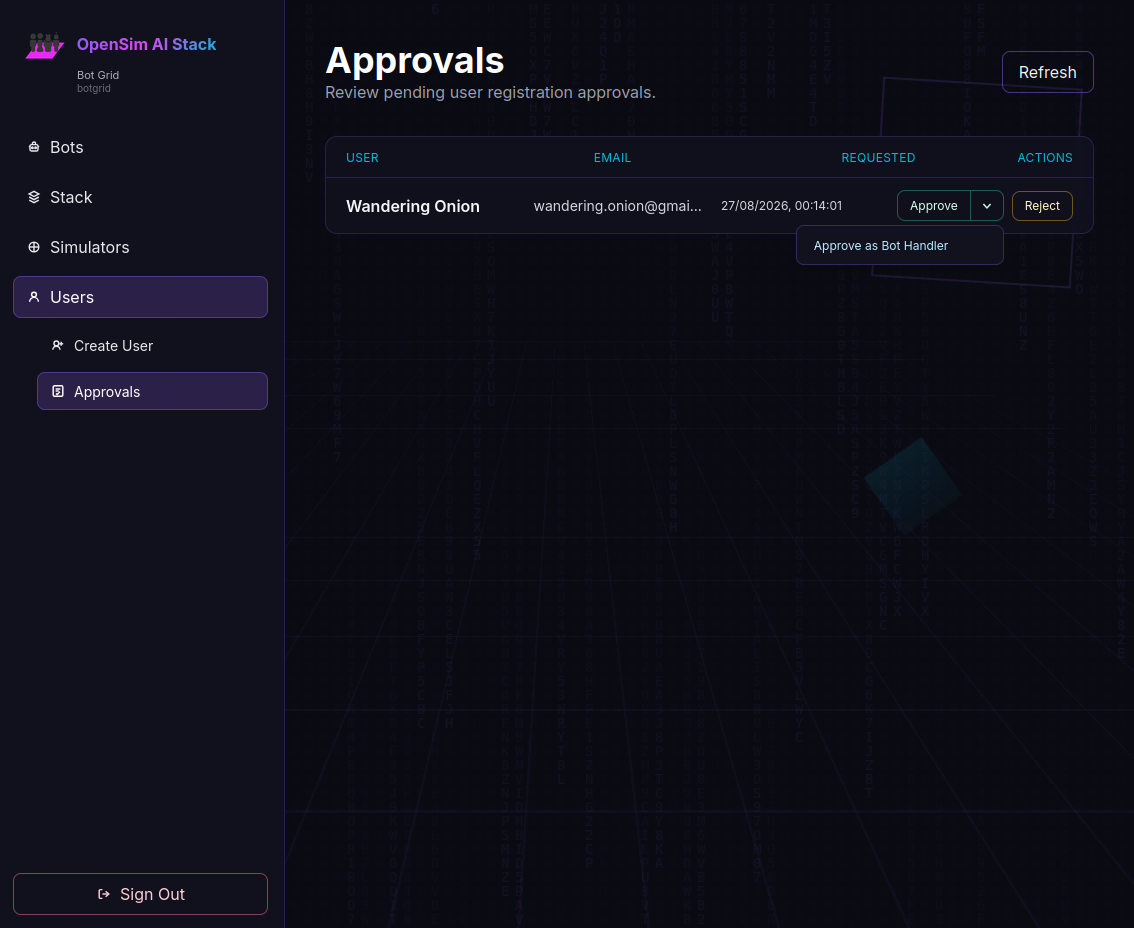Click the wandering.onion@gmai... email cell
Screen dimensions: 1134x928
click(618, 206)
